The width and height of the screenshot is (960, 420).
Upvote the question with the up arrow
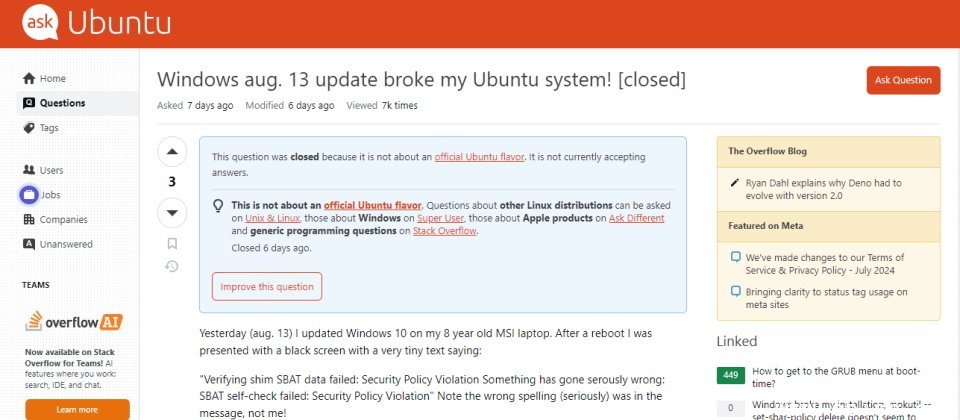point(172,152)
